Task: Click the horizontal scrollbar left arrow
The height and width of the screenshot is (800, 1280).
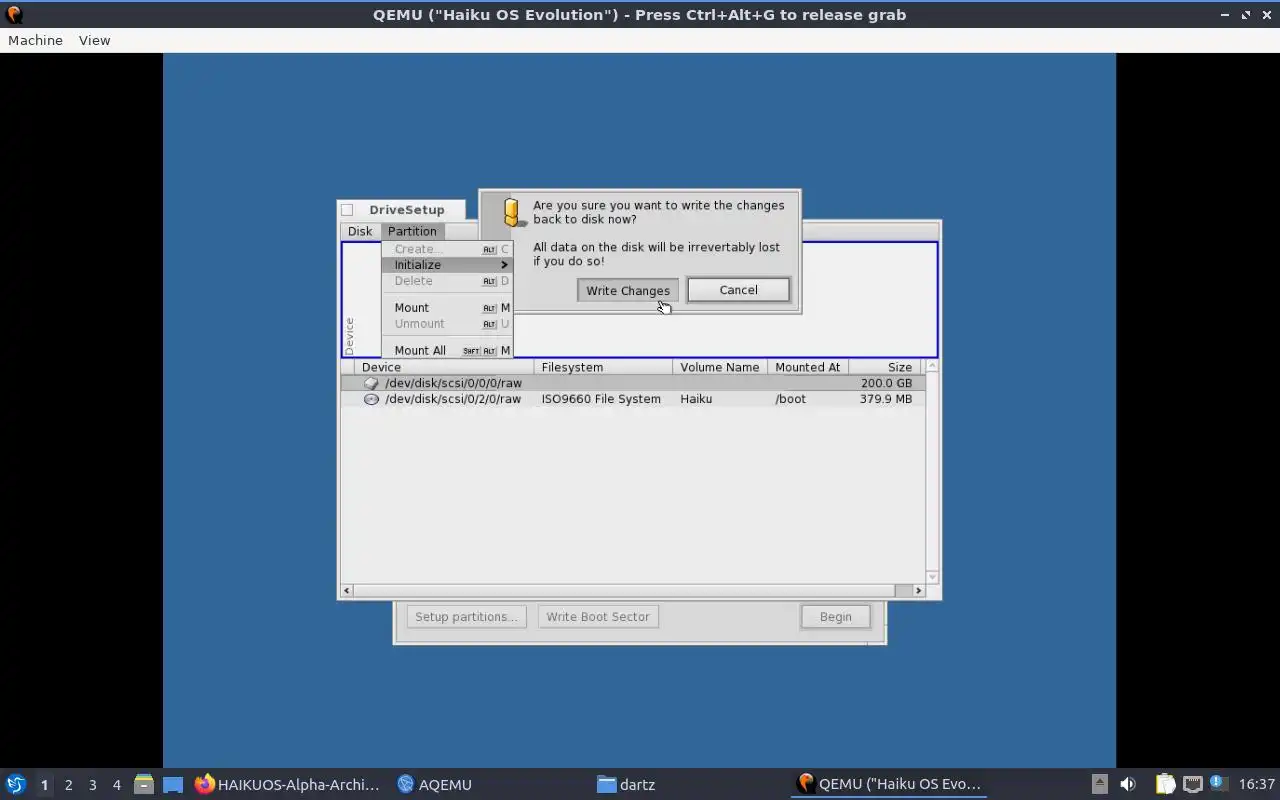Action: [x=347, y=591]
